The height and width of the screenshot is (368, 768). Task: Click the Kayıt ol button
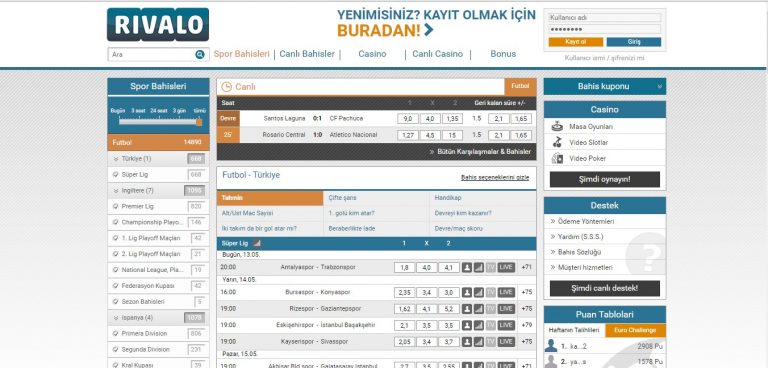[576, 42]
